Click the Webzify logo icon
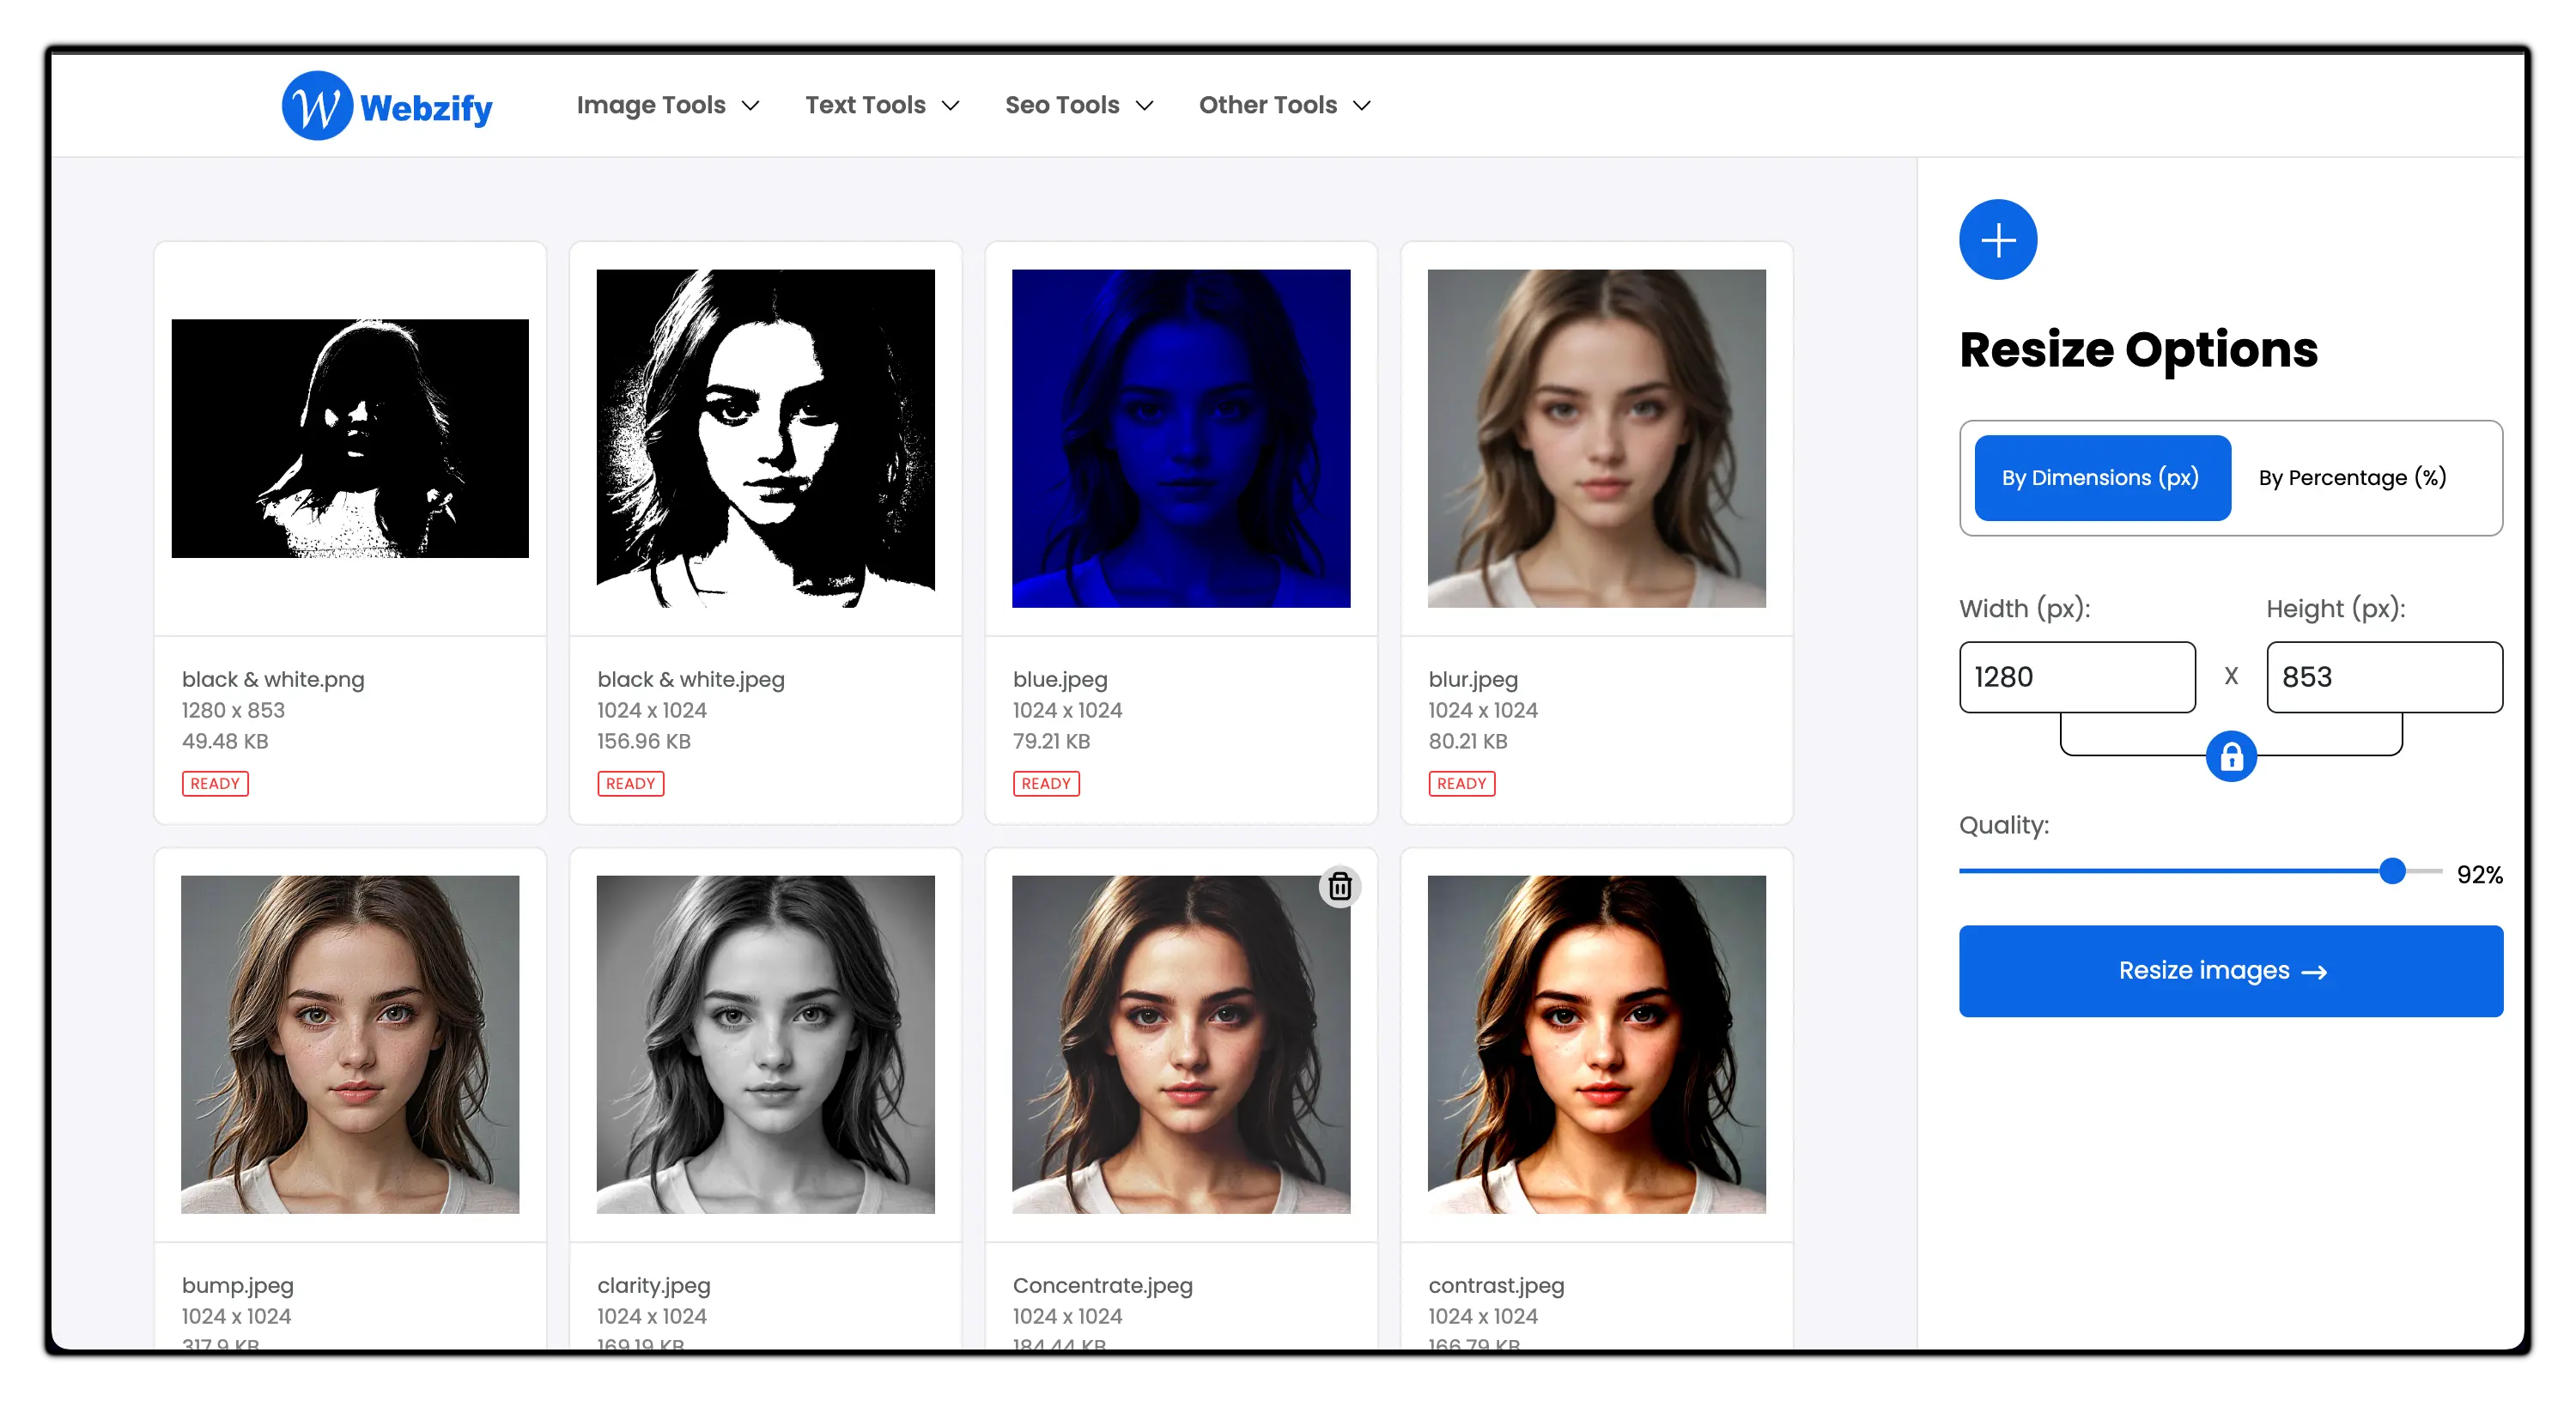The image size is (2576, 1401). (316, 105)
